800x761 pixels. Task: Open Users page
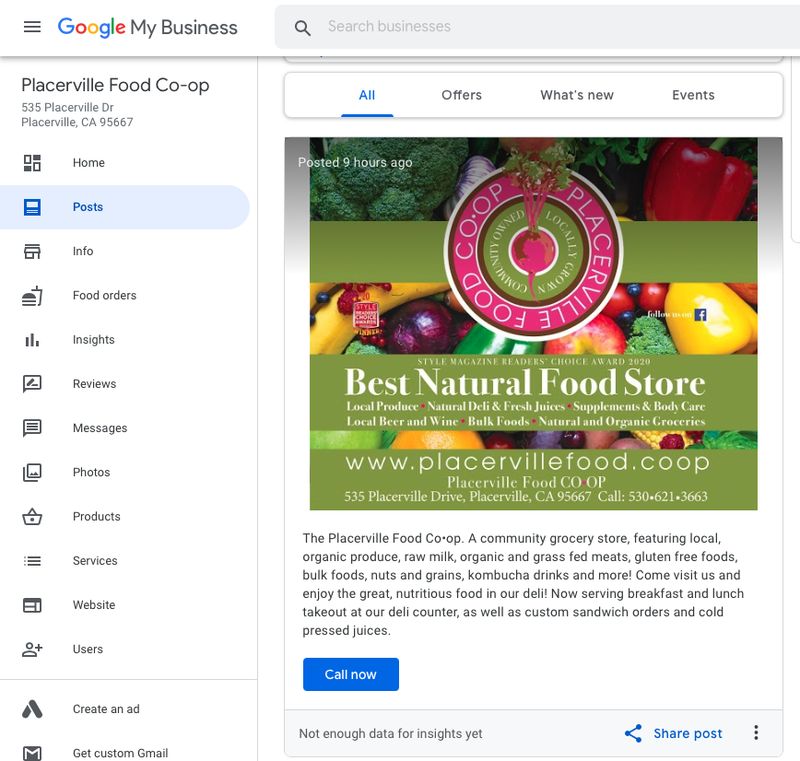88,649
